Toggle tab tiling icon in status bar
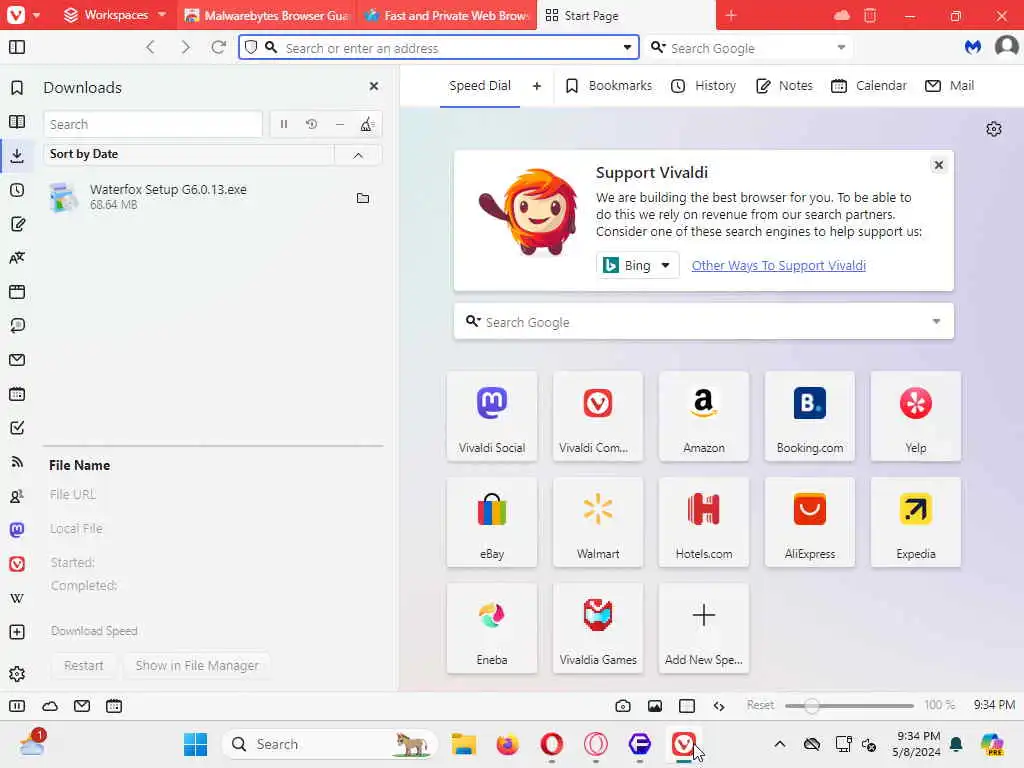The height and width of the screenshot is (768, 1024). pyautogui.click(x=687, y=705)
